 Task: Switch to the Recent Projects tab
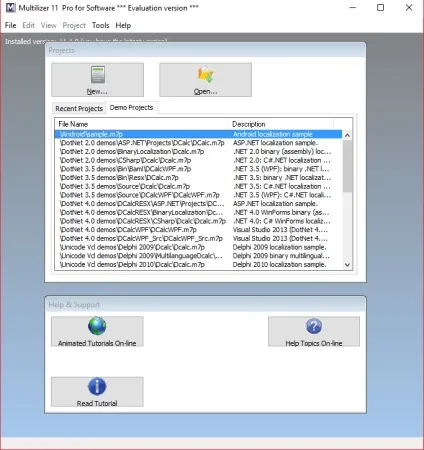coord(79,108)
